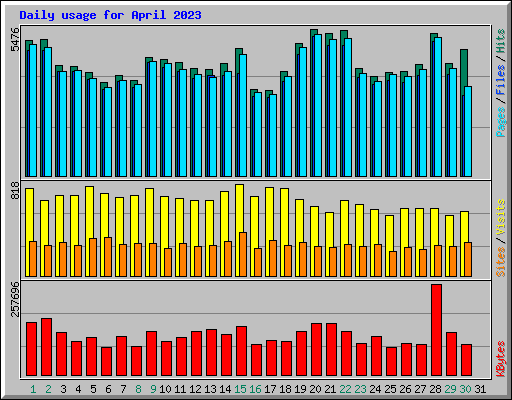This screenshot has height=400, width=512.
Task: Click the day 30 label on the x-axis
Action: (465, 389)
